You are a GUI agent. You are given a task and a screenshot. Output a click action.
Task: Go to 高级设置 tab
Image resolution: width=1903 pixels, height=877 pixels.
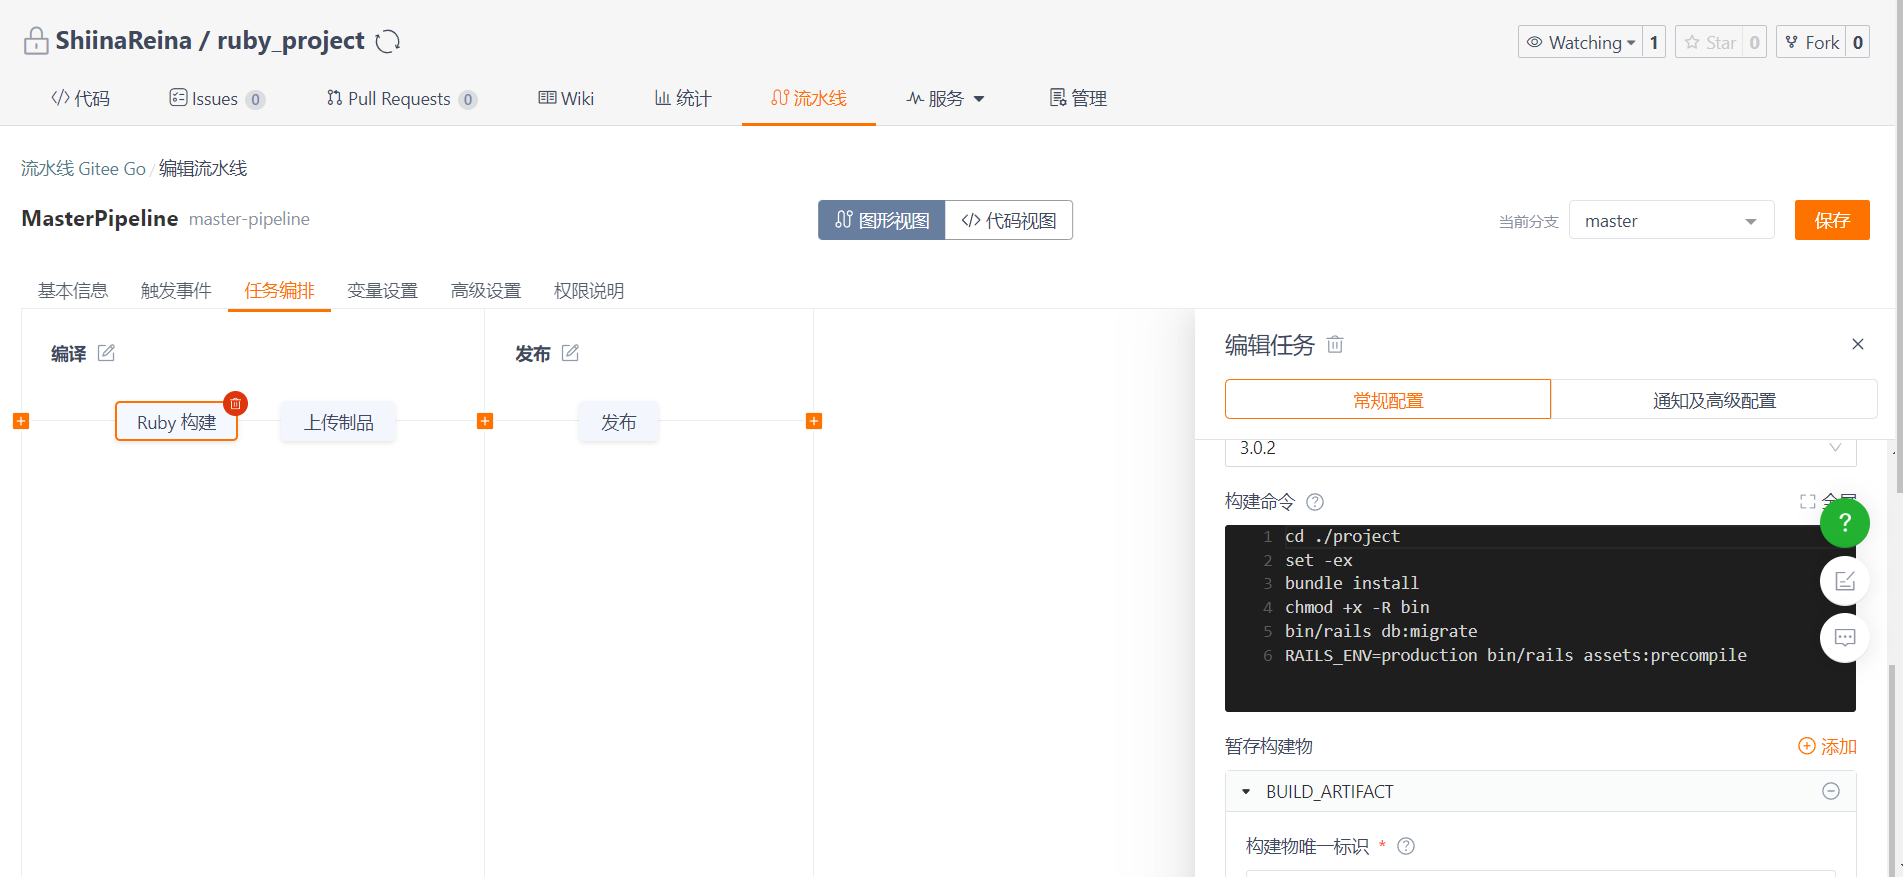486,290
